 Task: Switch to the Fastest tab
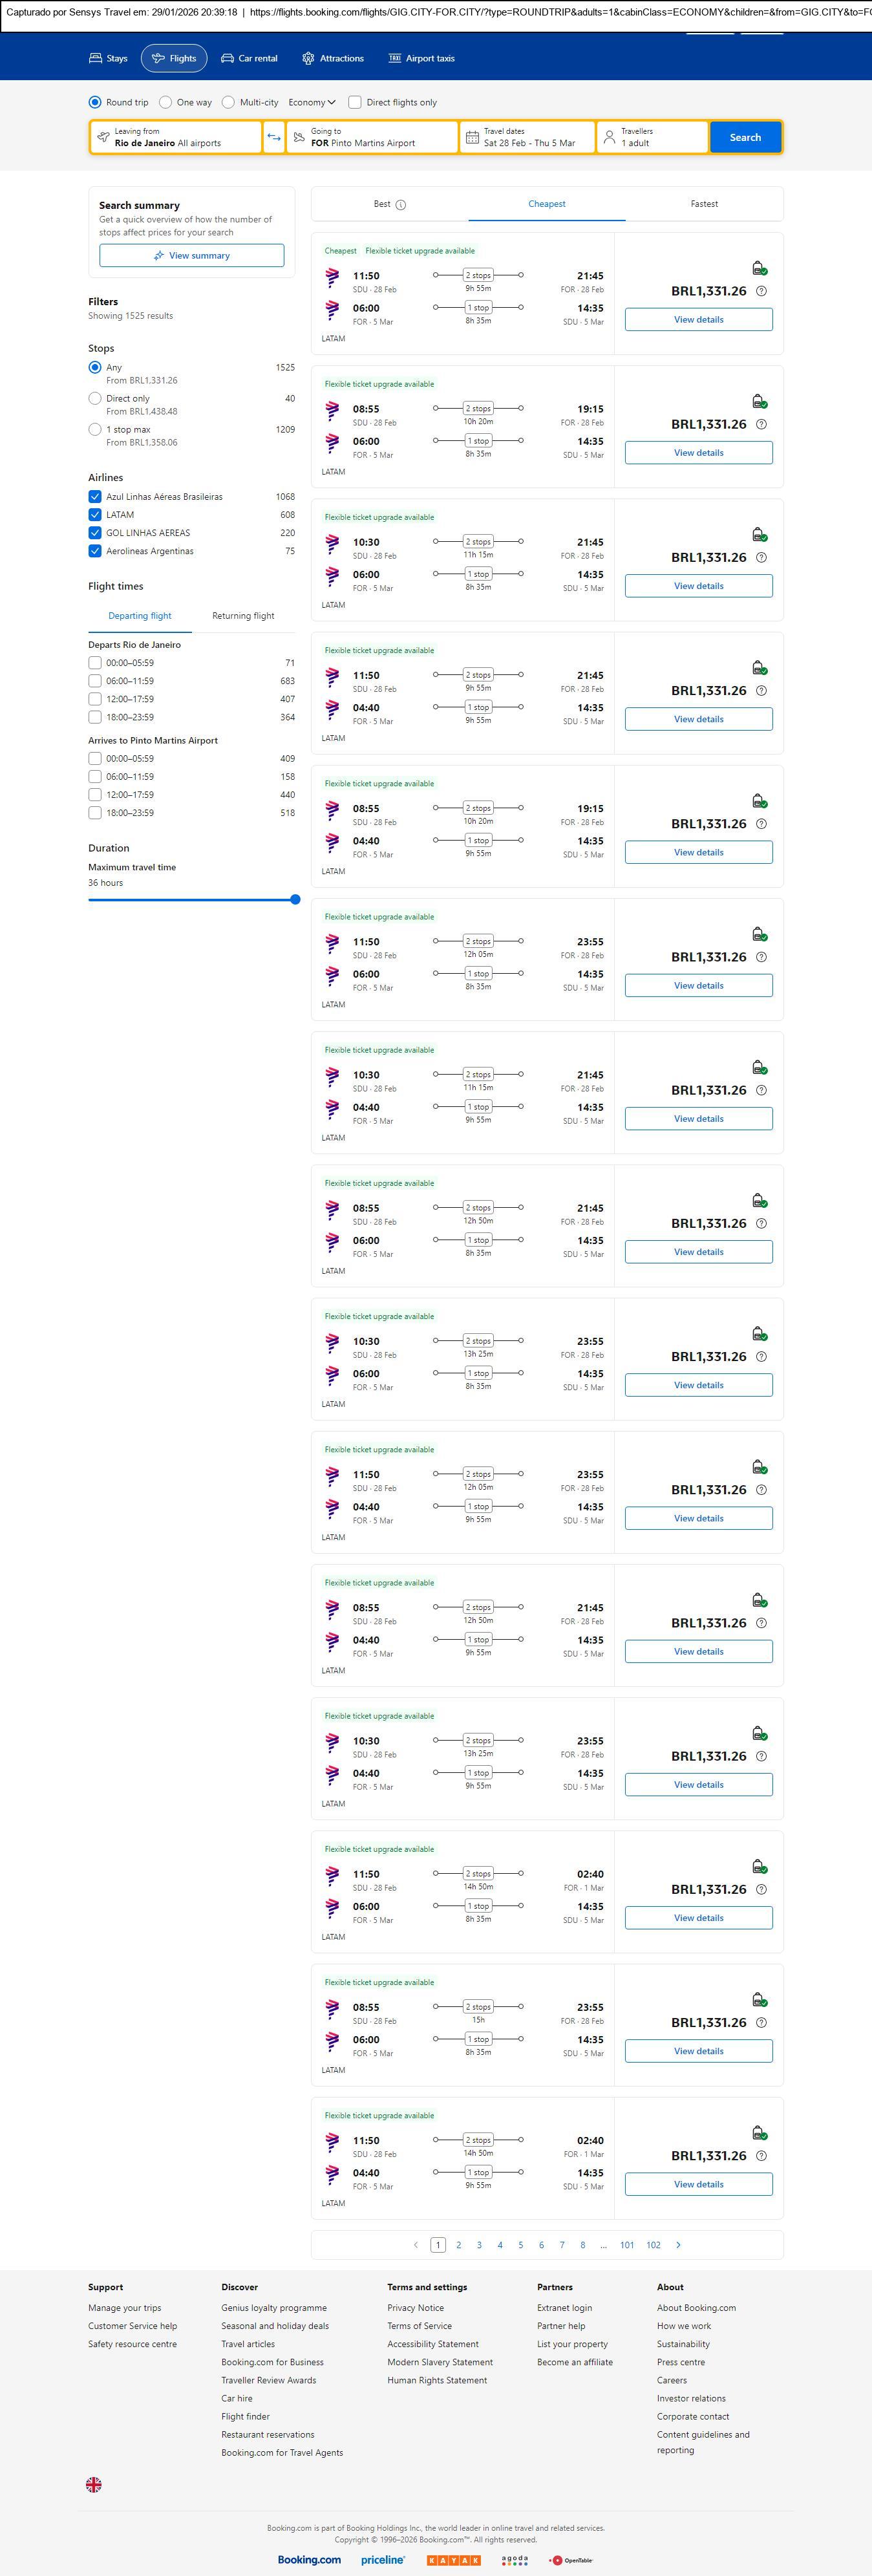[x=704, y=204]
